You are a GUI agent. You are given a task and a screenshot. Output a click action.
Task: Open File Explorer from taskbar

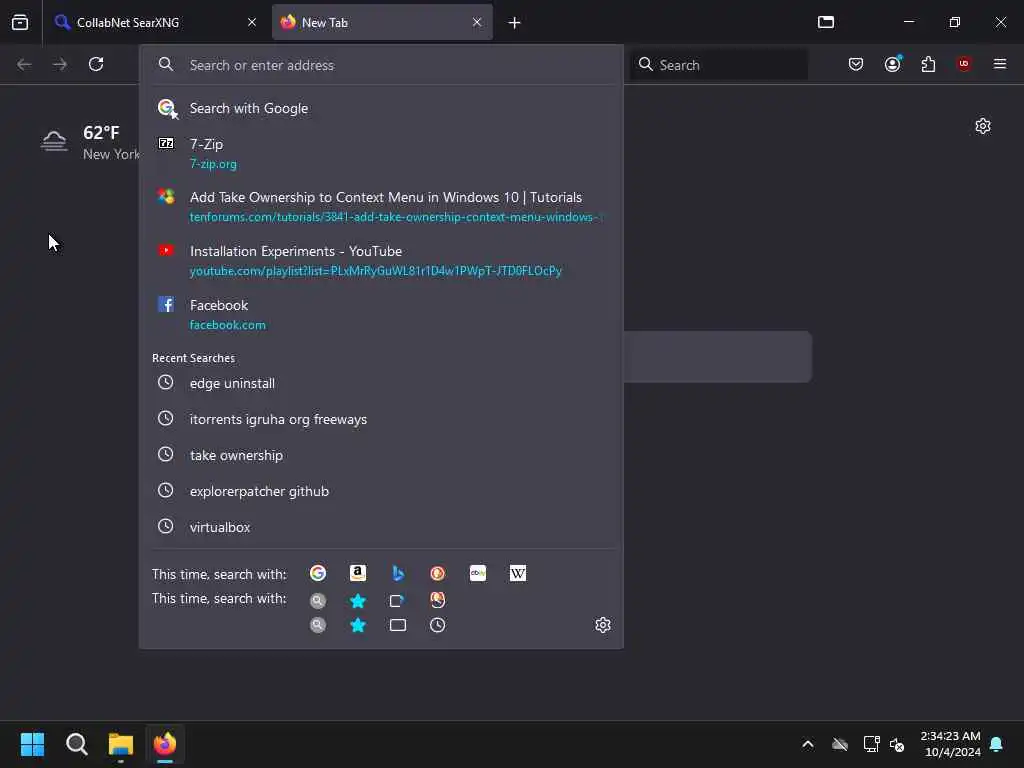point(121,744)
